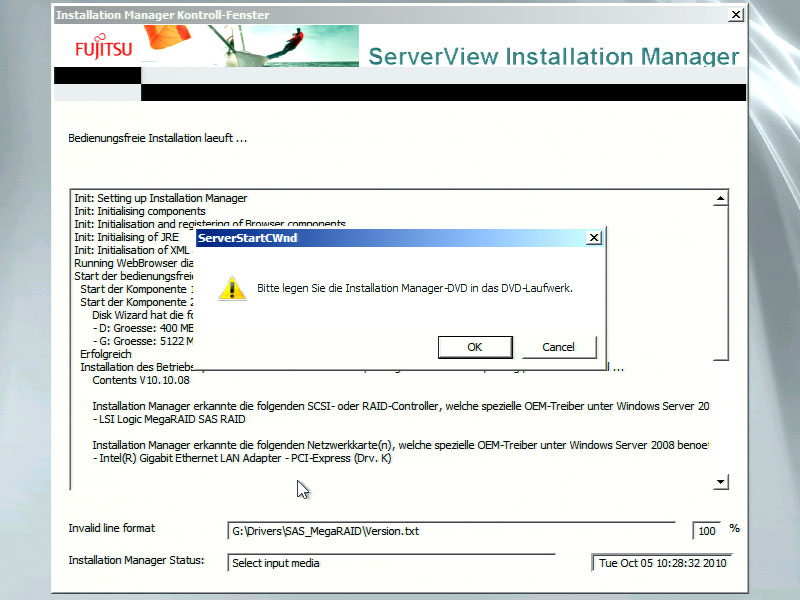The width and height of the screenshot is (800, 600).
Task: Close the Installation Manager Kontroll-Fenster window
Action: pos(736,15)
